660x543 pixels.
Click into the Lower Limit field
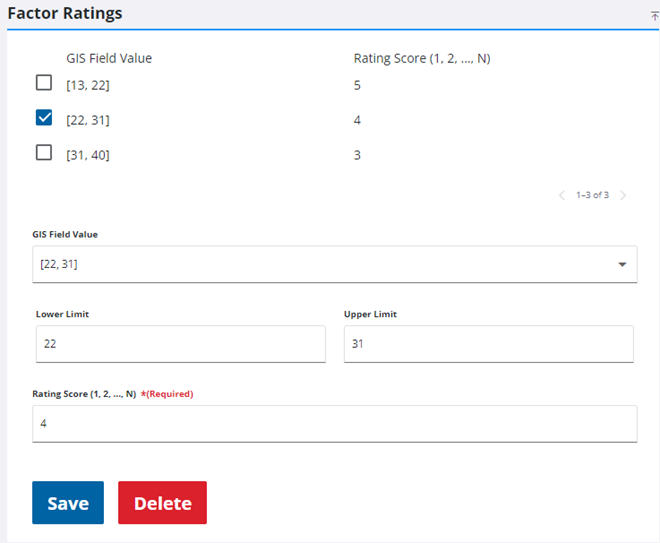click(180, 344)
